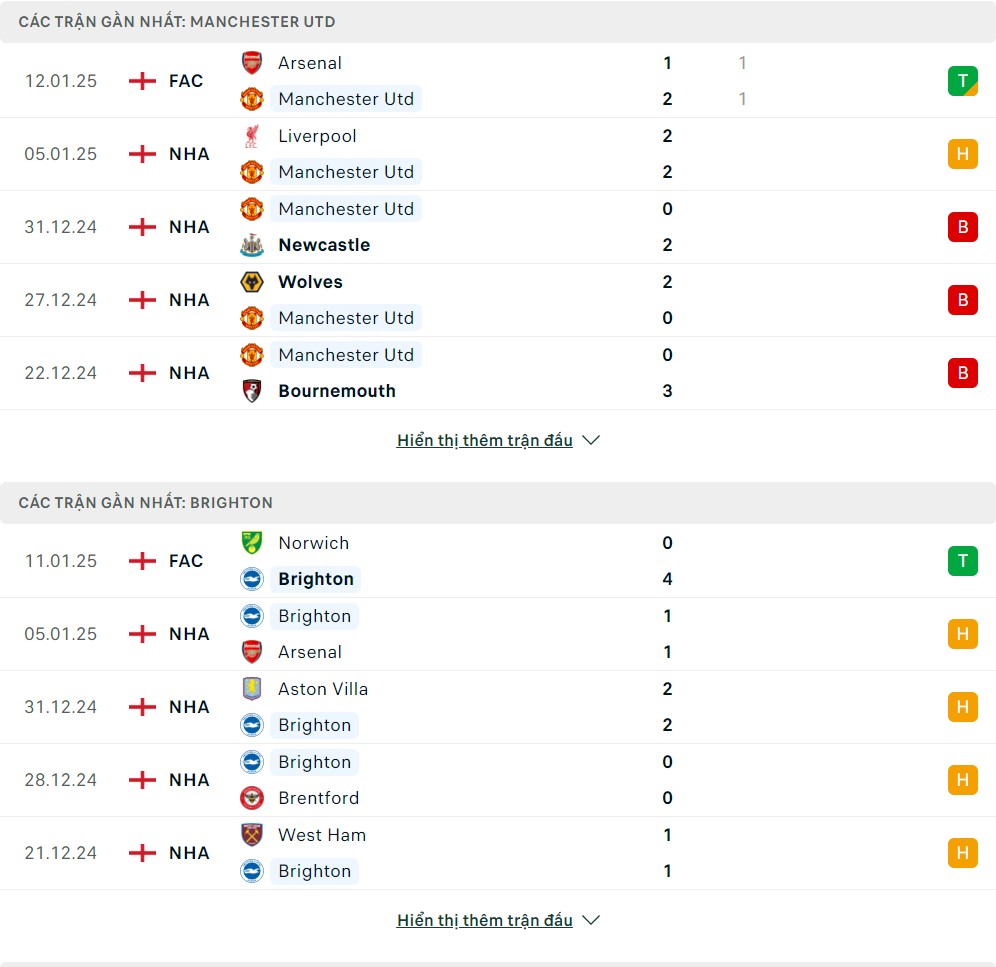This screenshot has width=996, height=967.
Task: Open Wolves team name link
Action: click(311, 281)
